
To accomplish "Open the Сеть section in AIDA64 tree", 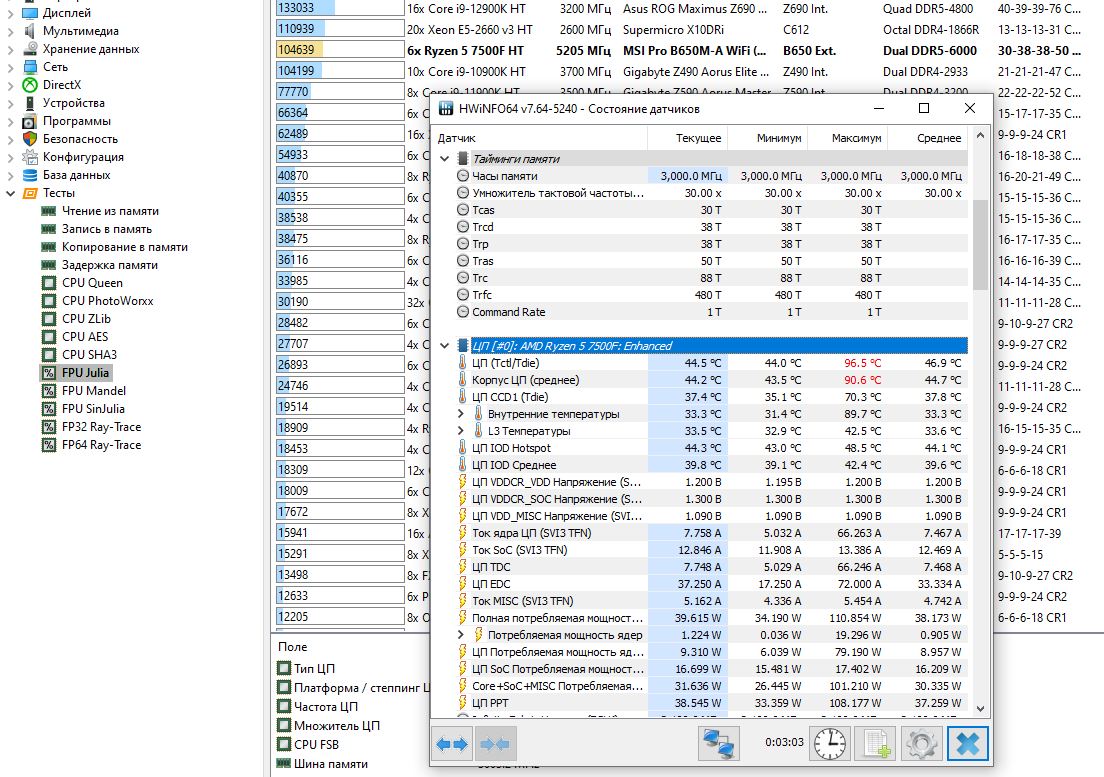I will tap(55, 67).
